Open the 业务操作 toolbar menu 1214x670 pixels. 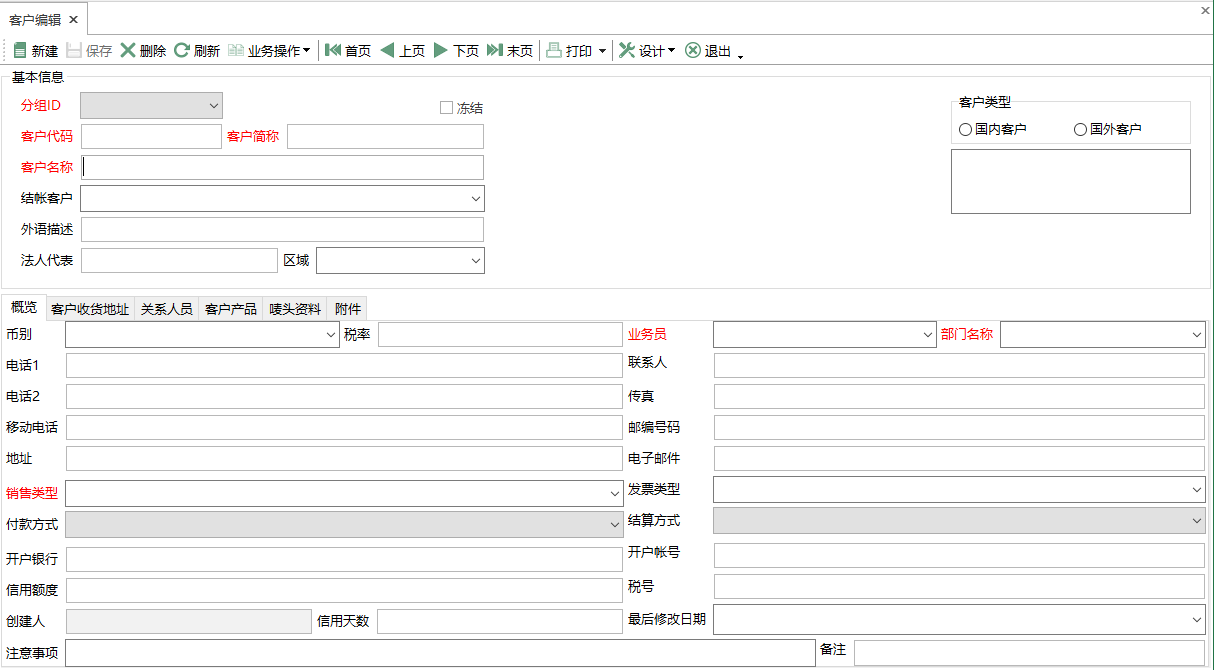[269, 51]
